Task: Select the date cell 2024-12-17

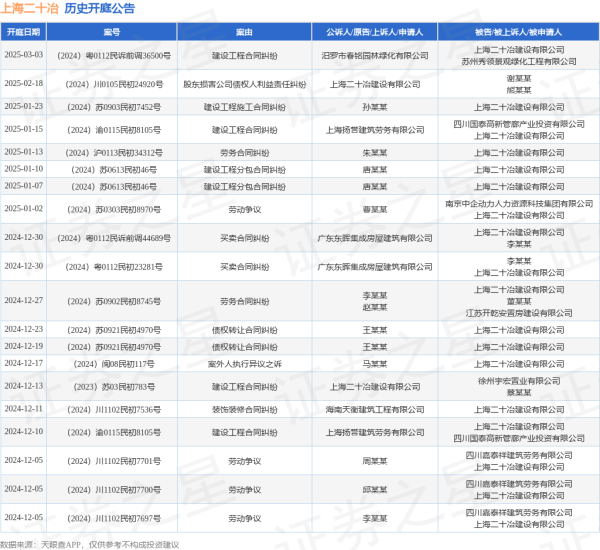Action: coord(23,363)
